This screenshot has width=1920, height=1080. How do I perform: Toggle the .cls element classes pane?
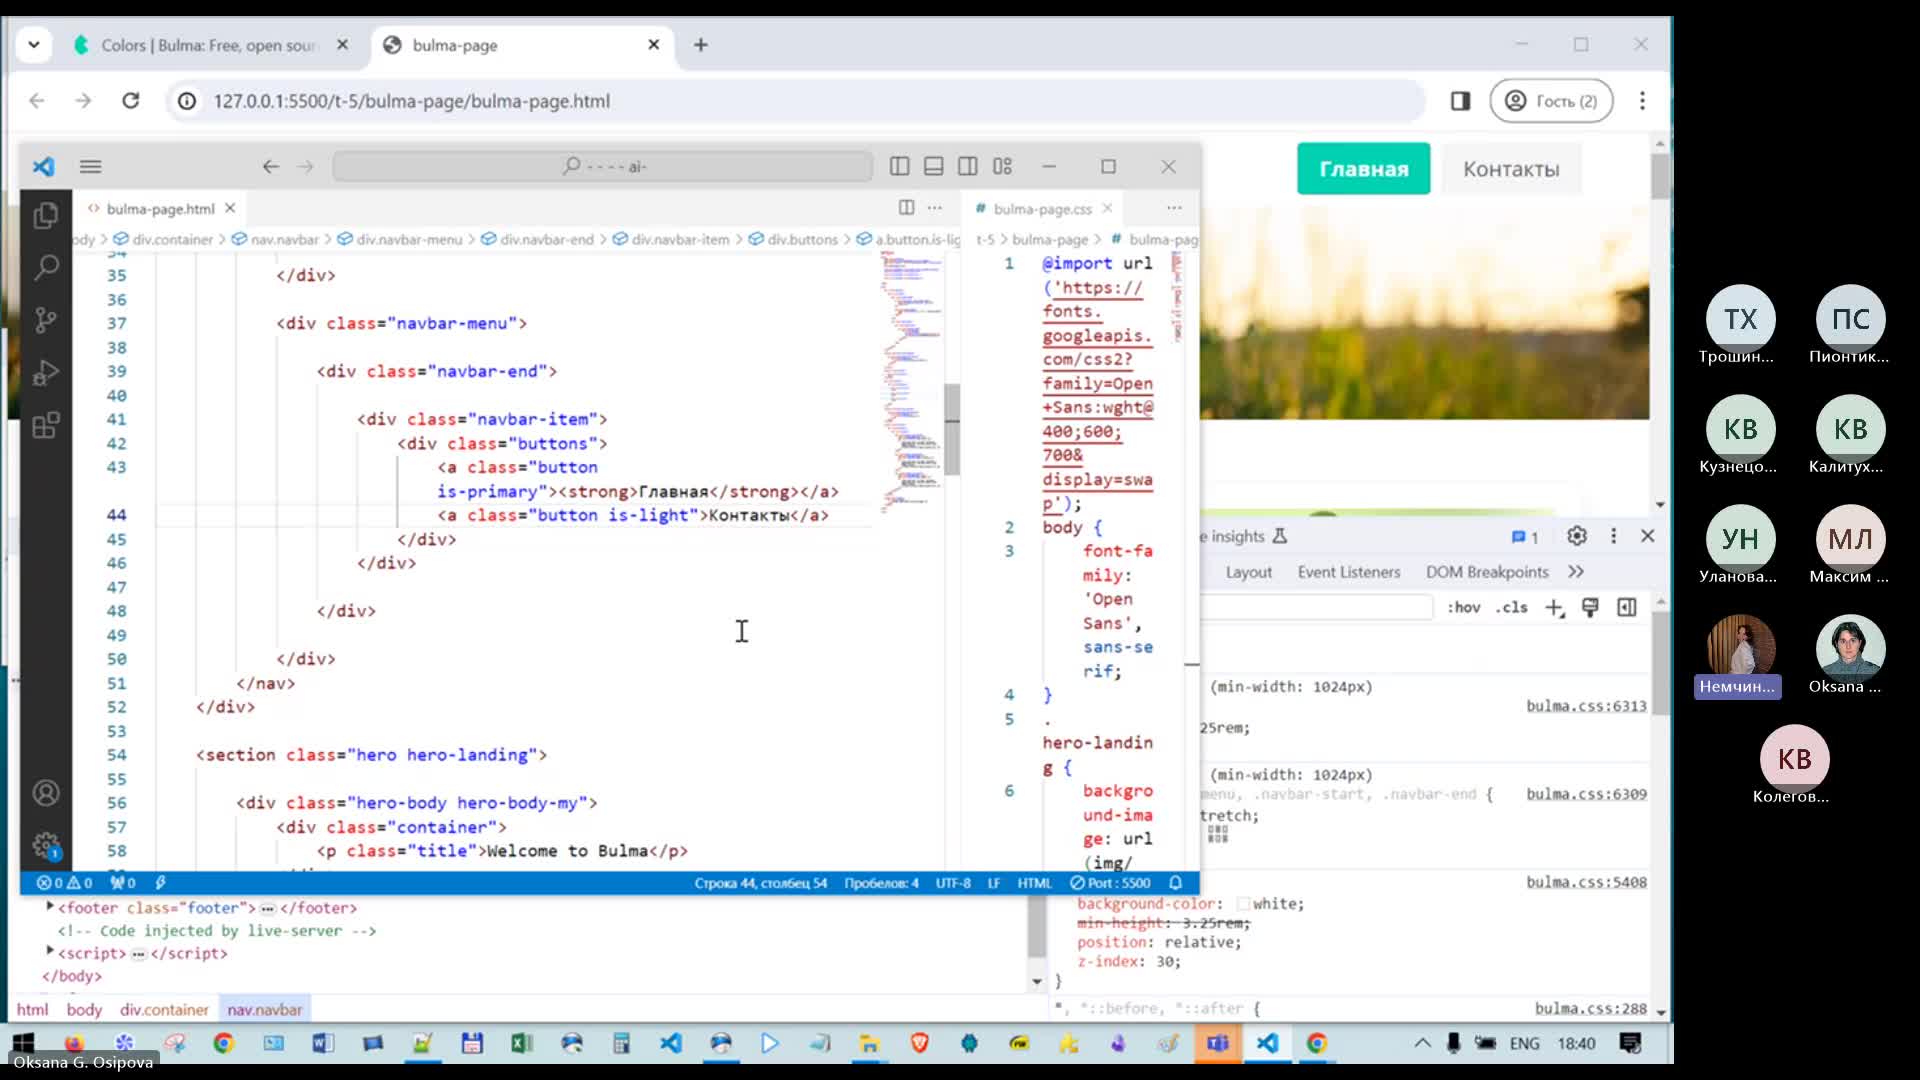pos(1511,607)
